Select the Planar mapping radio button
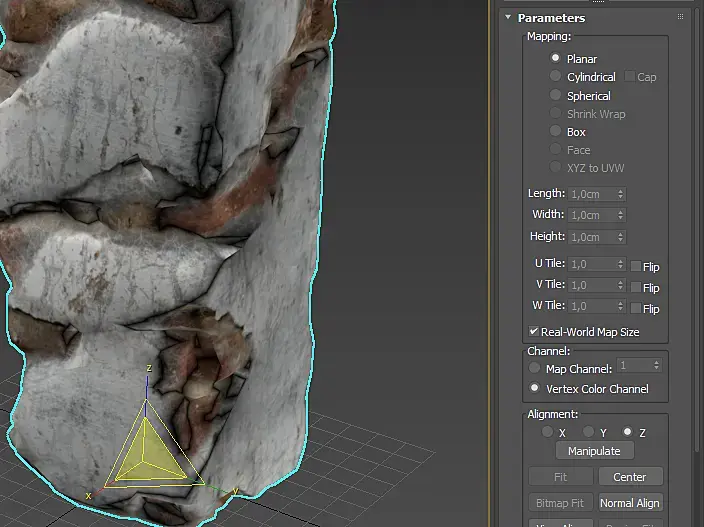This screenshot has height=527, width=704. point(556,59)
